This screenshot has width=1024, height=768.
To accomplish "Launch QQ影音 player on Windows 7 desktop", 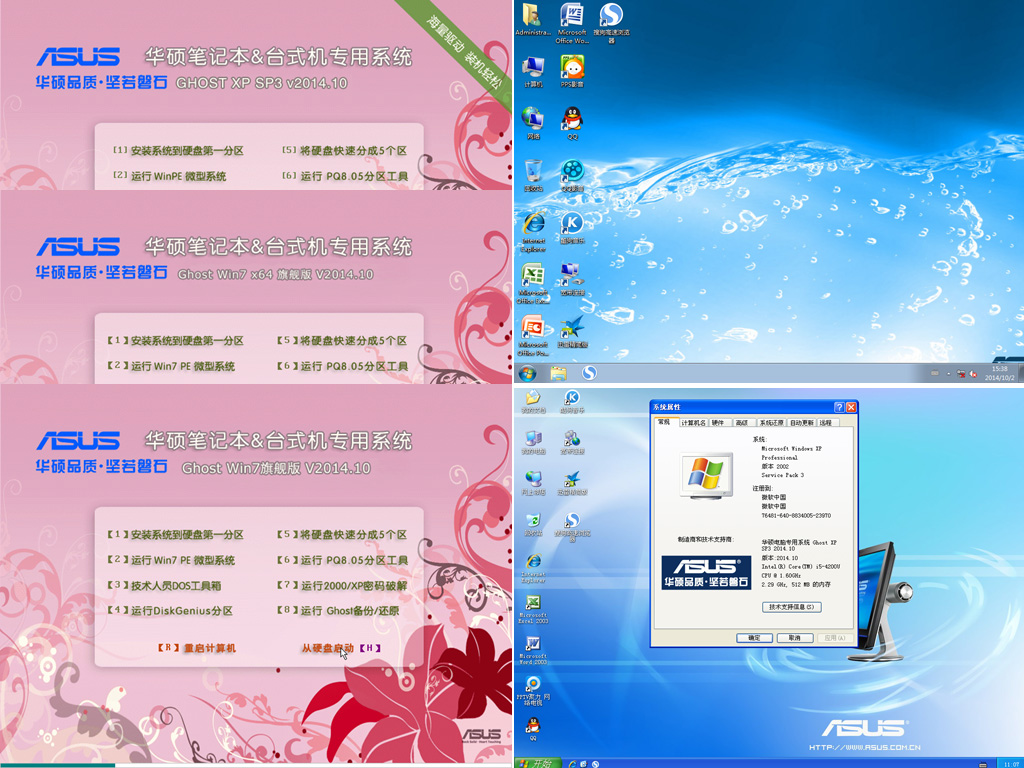I will [x=572, y=176].
